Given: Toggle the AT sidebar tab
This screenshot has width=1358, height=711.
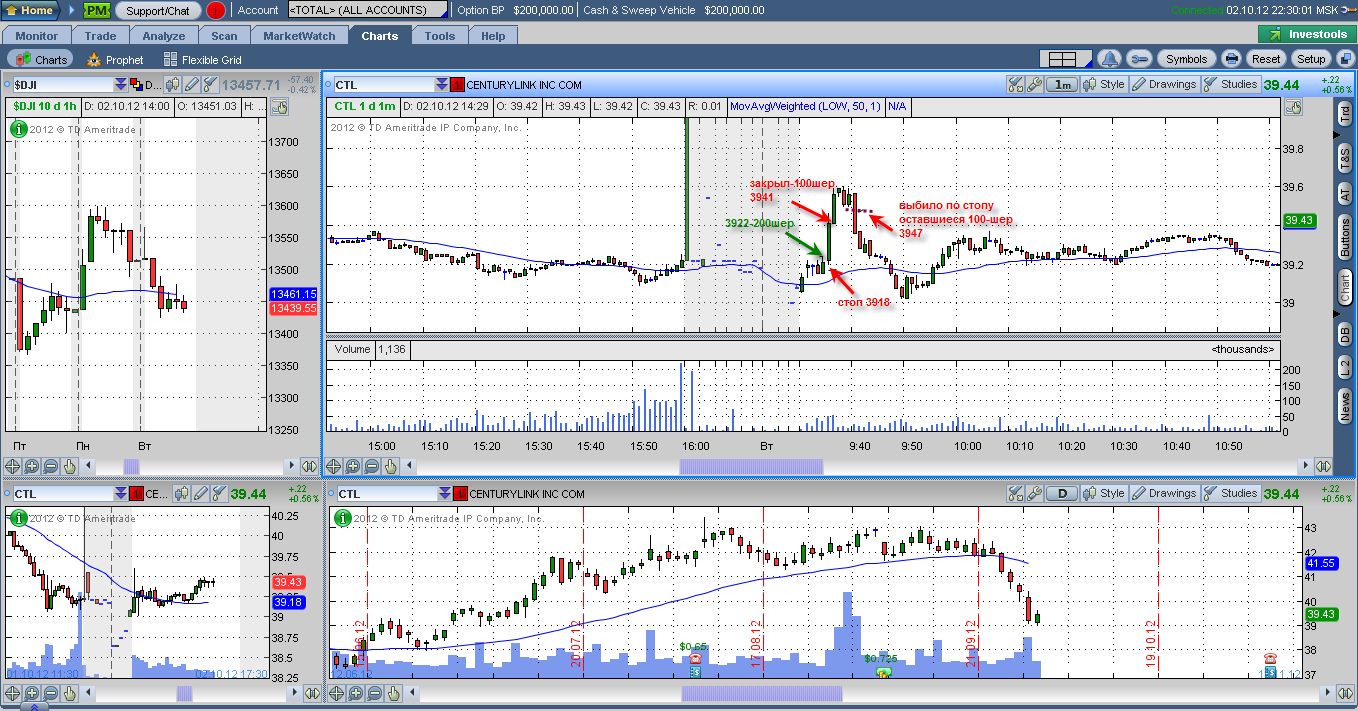Looking at the screenshot, I should (x=1344, y=194).
